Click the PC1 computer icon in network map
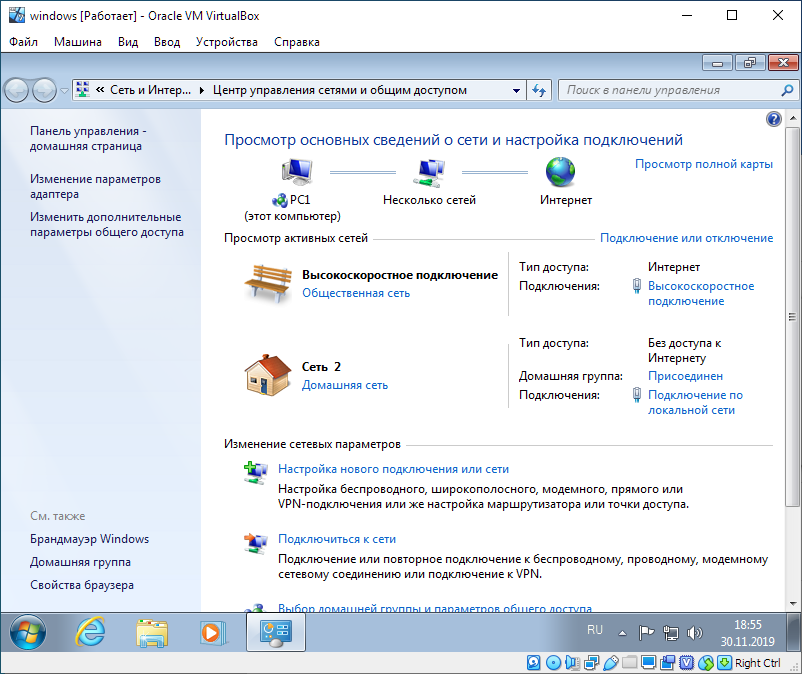The width and height of the screenshot is (802, 674). (296, 172)
